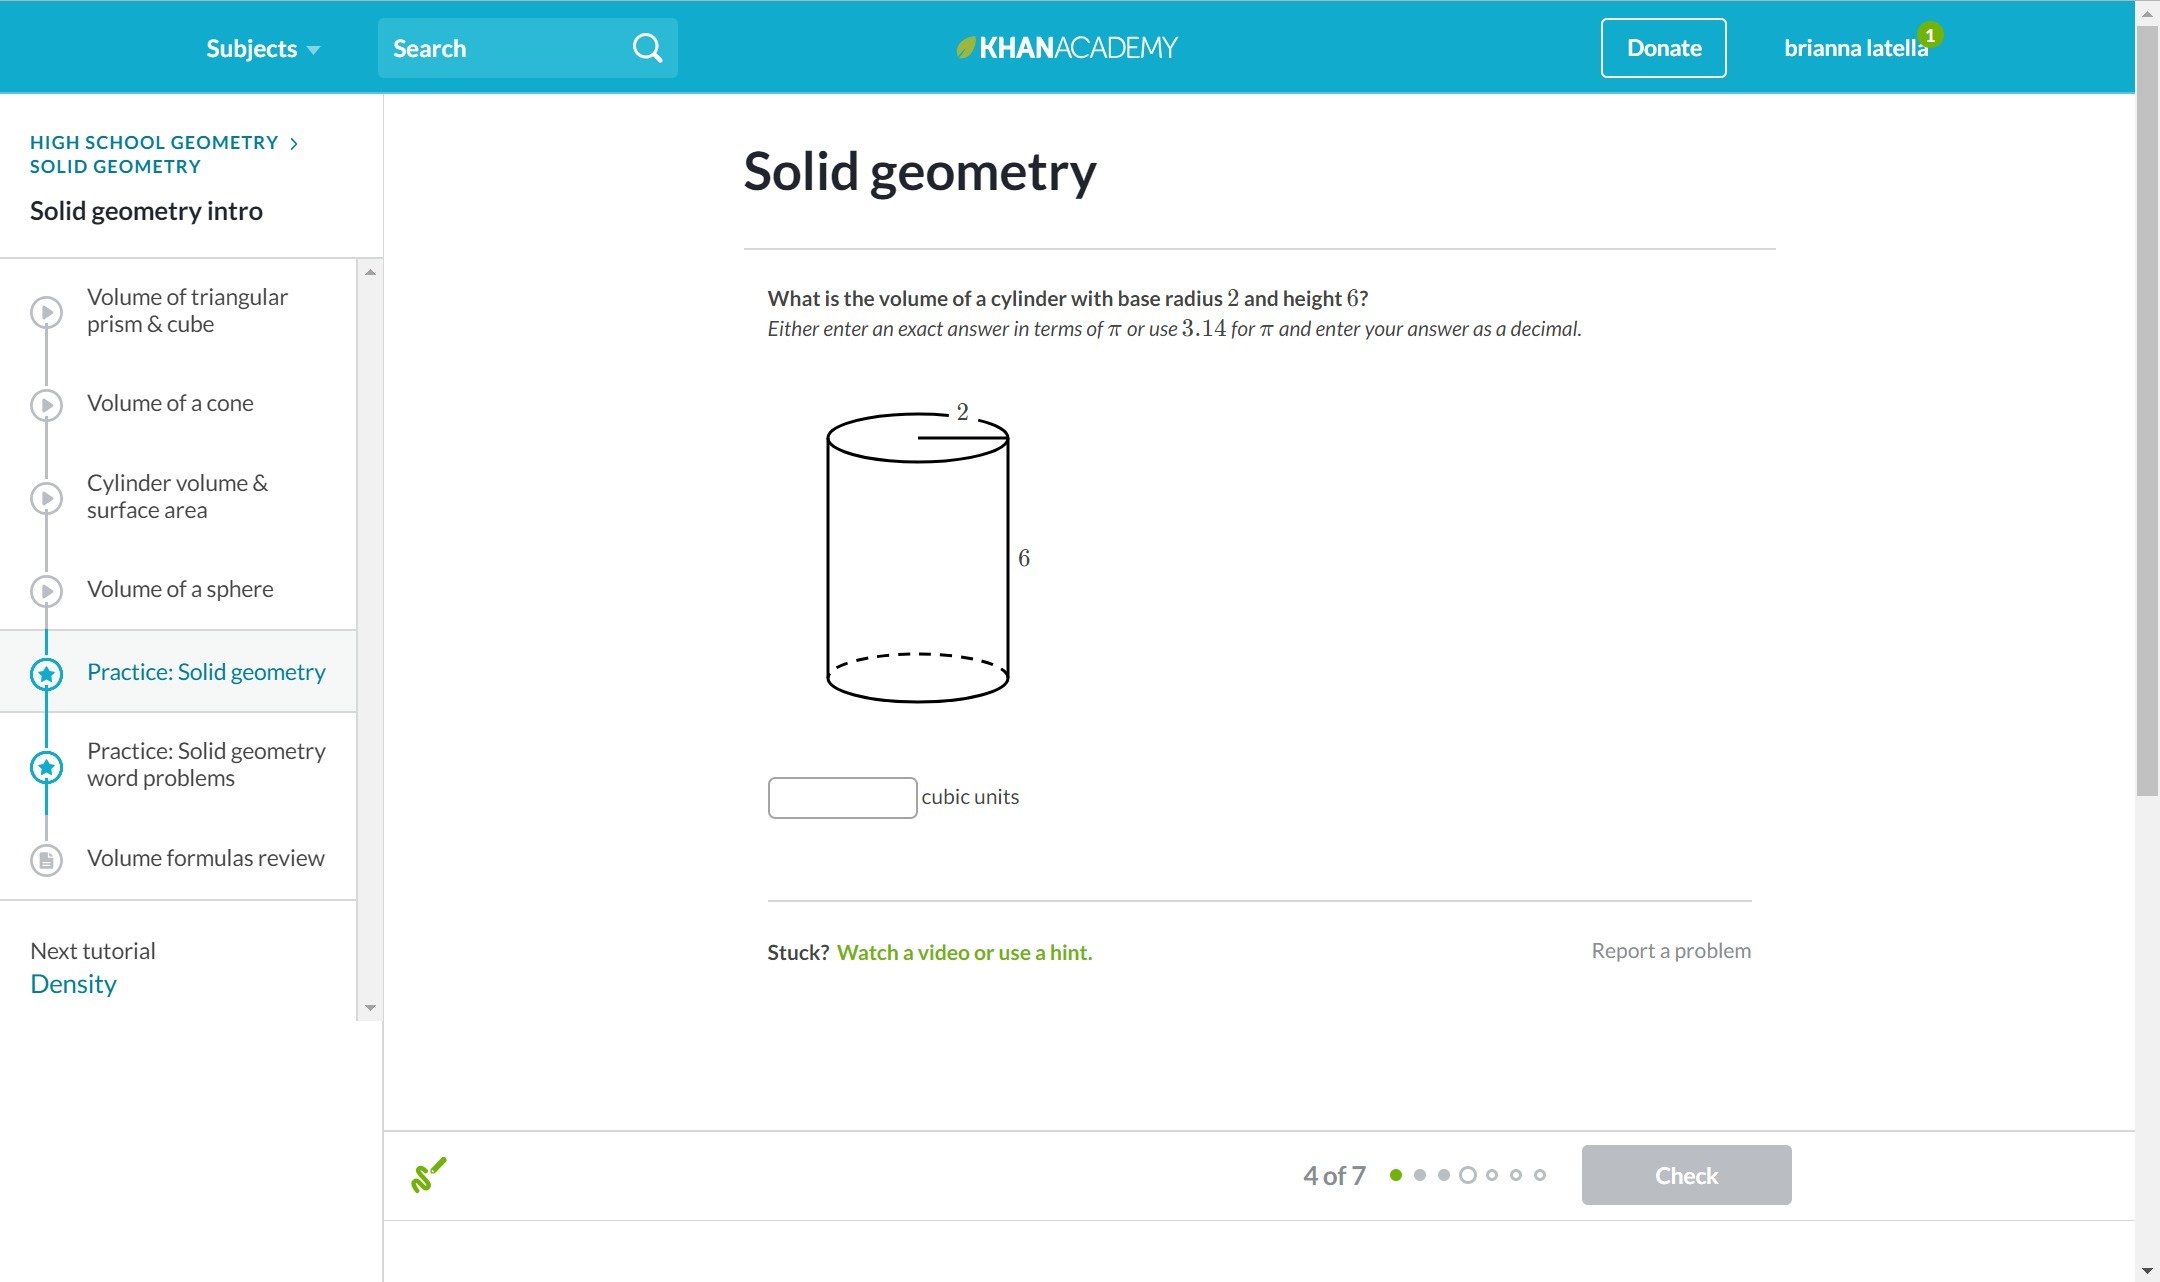
Task: Open Practice: Solid geometry word problems
Action: point(206,765)
